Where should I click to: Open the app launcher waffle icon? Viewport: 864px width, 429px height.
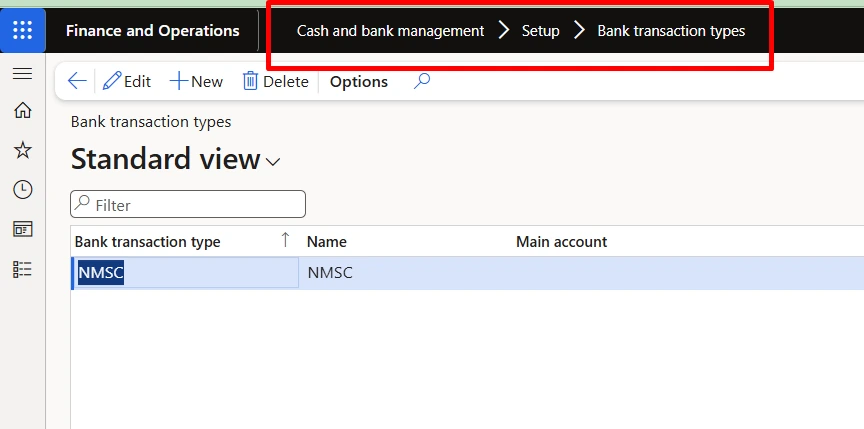pyautogui.click(x=22, y=30)
